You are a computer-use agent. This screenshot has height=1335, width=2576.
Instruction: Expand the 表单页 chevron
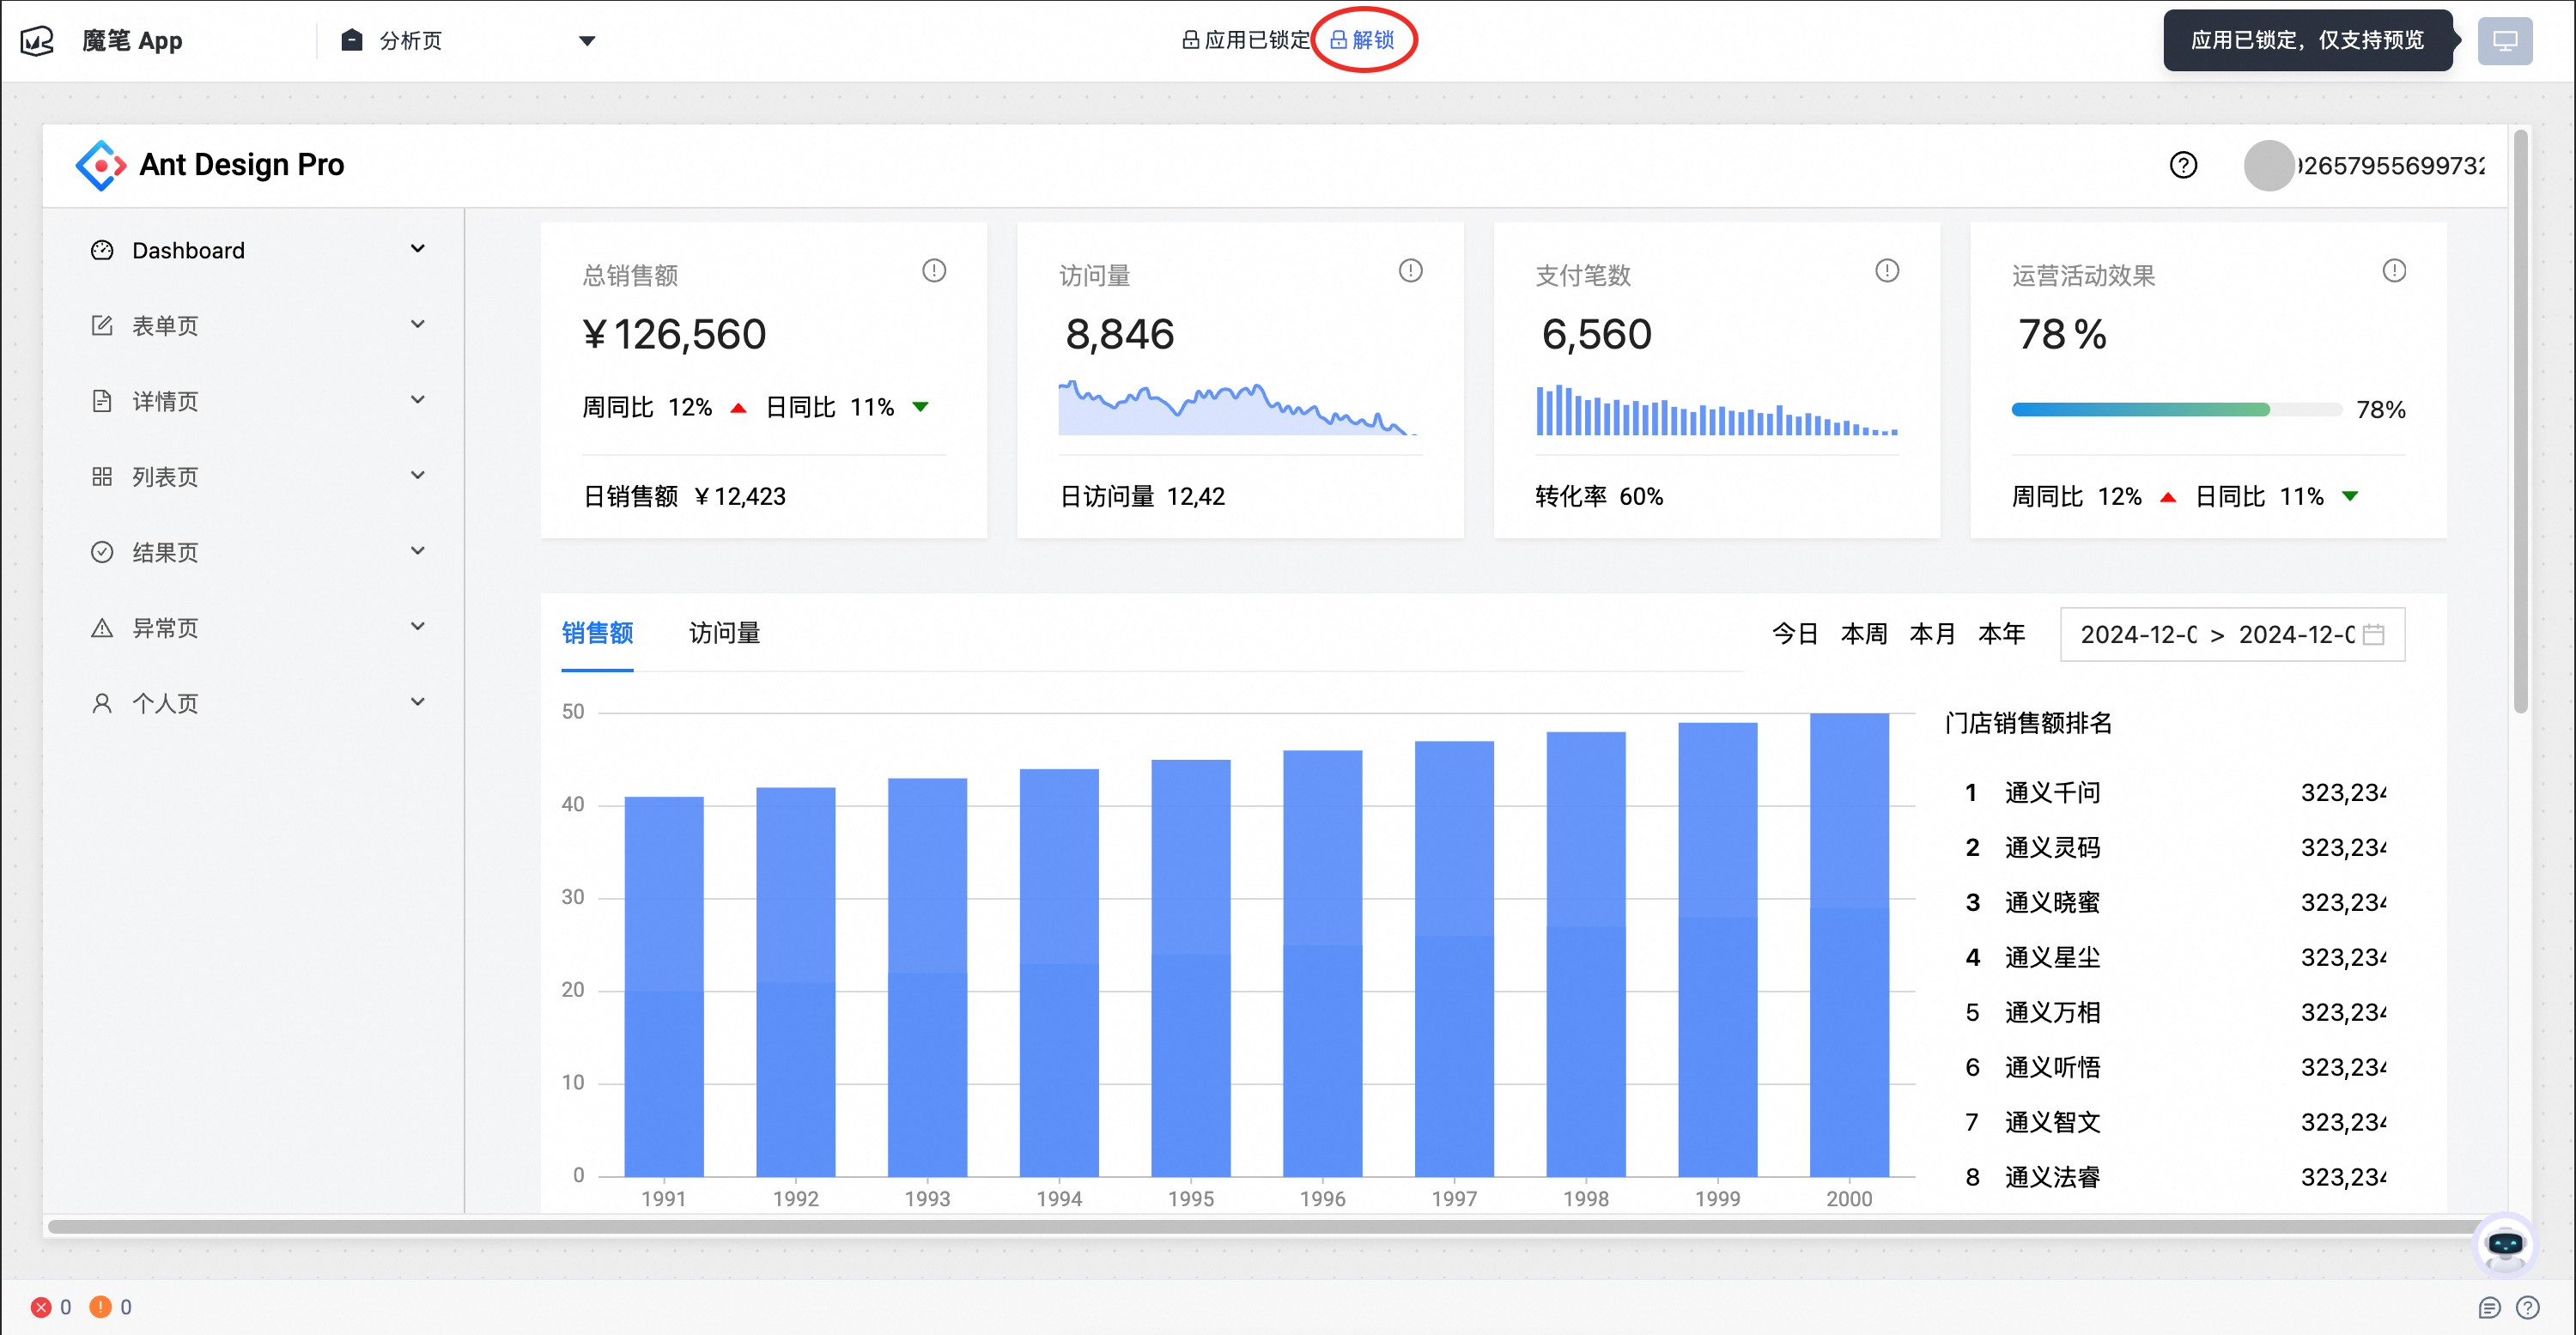[418, 324]
